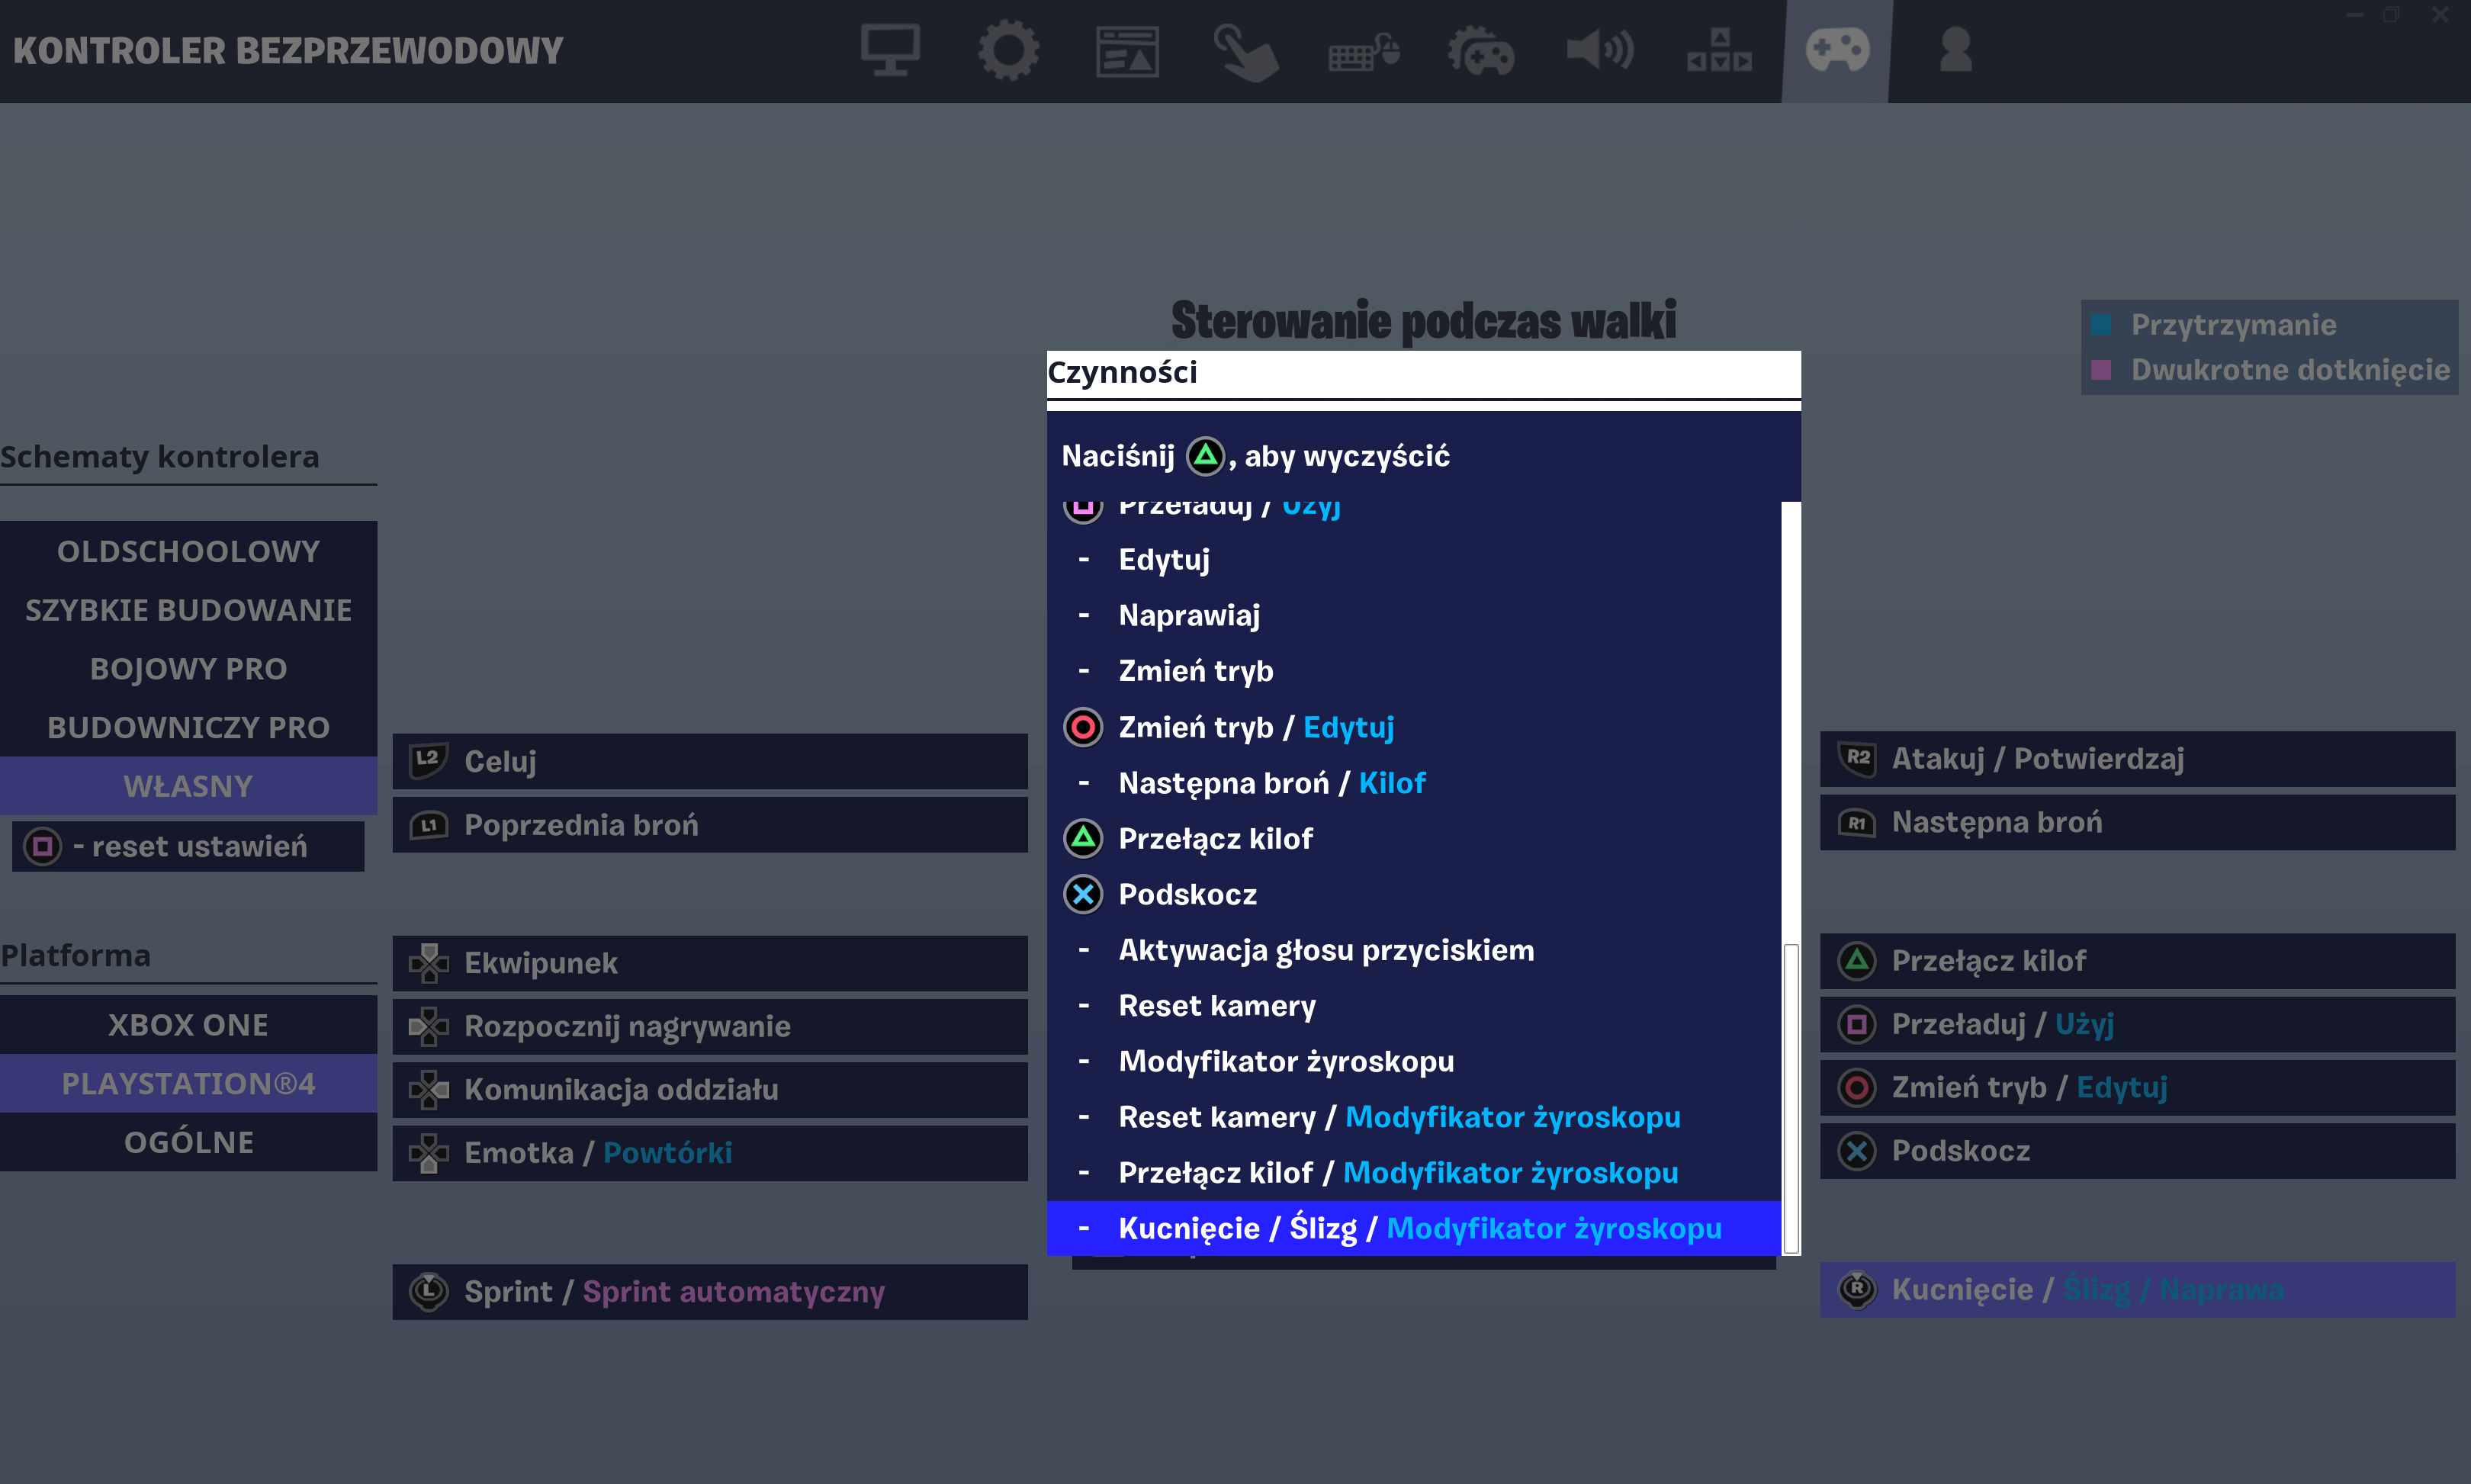This screenshot has width=2471, height=1484.
Task: Open keyboard and mouse settings tab
Action: pos(1363,52)
